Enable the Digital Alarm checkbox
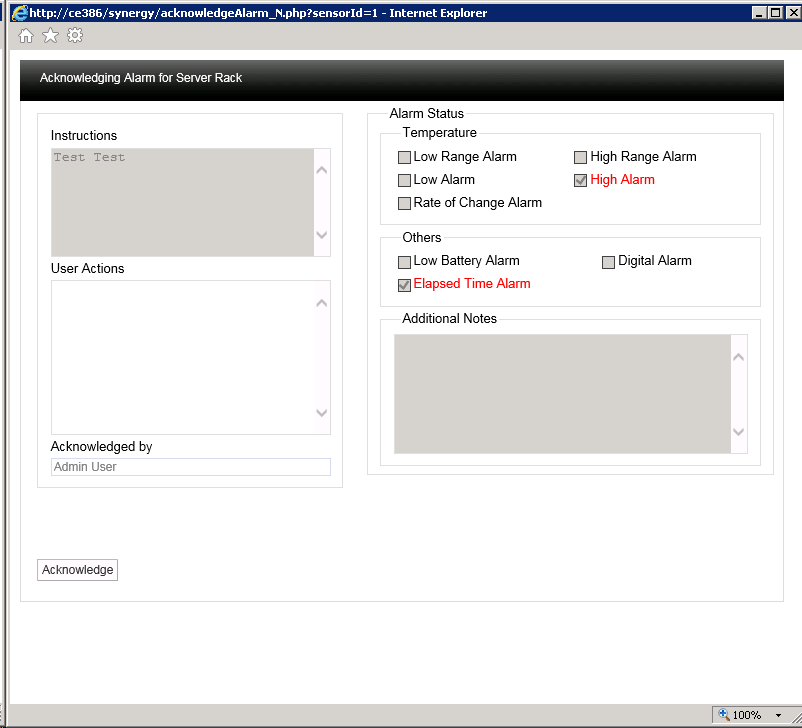 click(x=608, y=261)
